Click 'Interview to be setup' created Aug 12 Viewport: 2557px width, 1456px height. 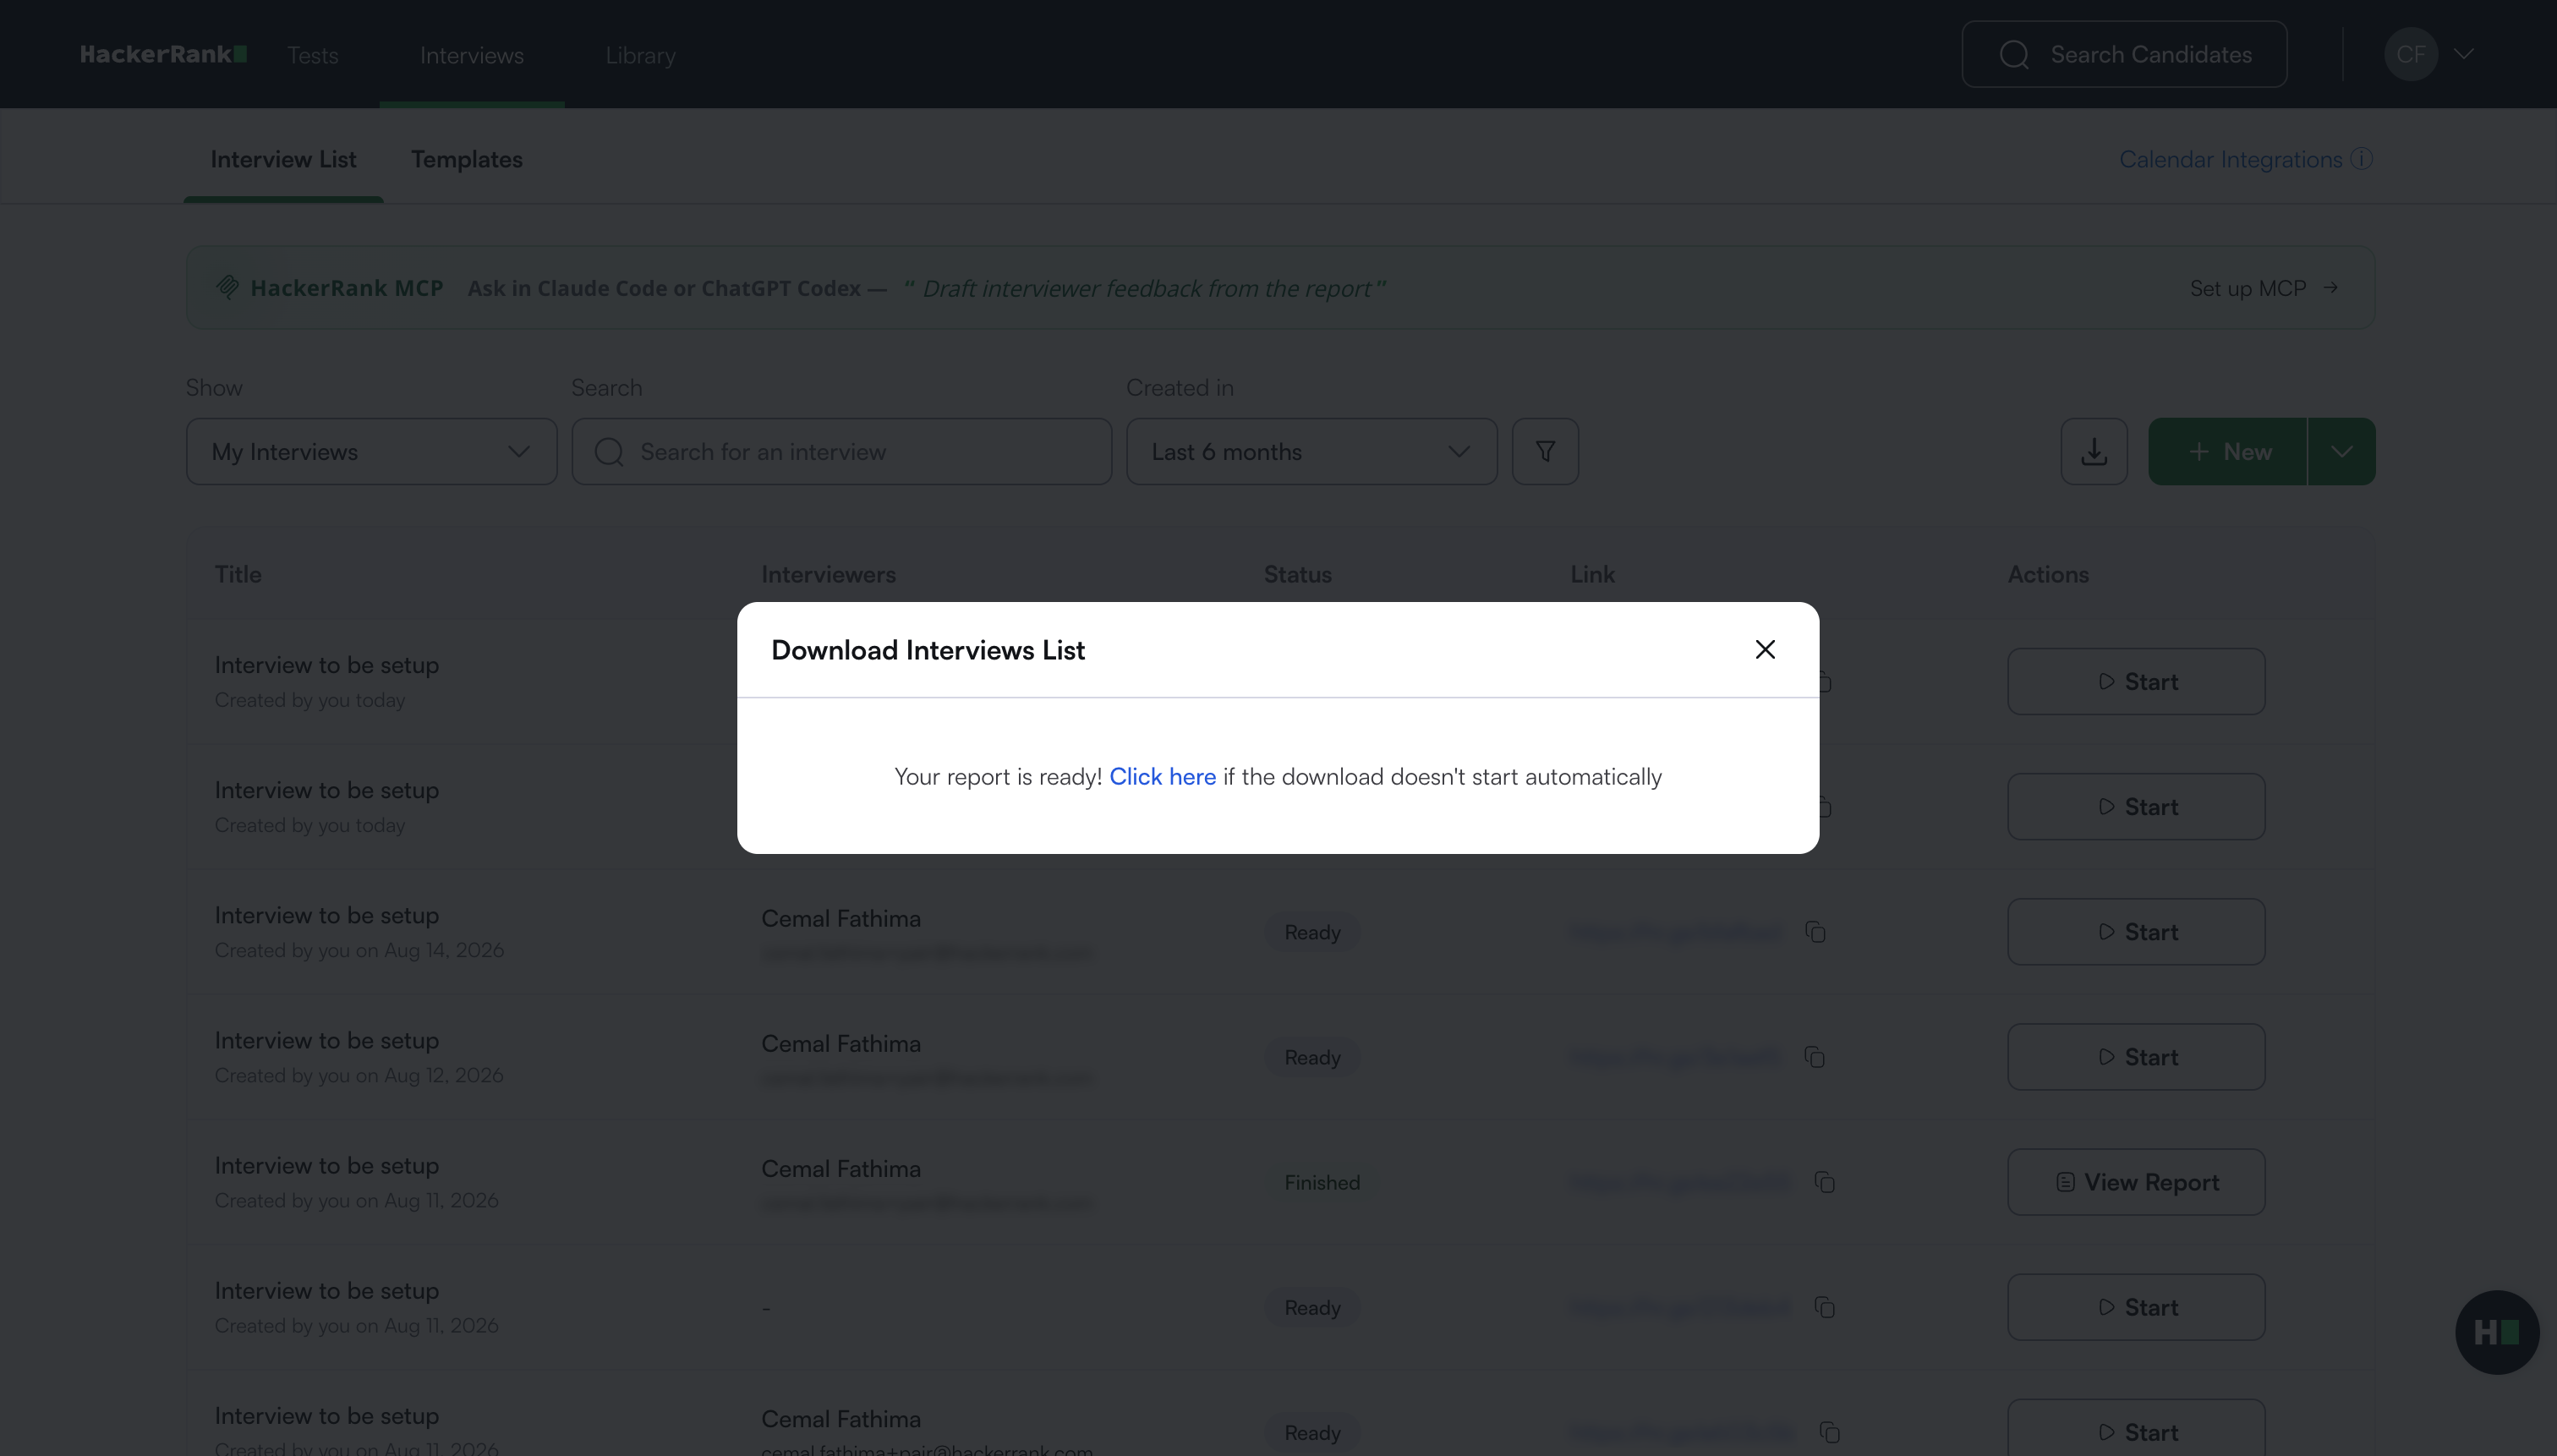(327, 1040)
